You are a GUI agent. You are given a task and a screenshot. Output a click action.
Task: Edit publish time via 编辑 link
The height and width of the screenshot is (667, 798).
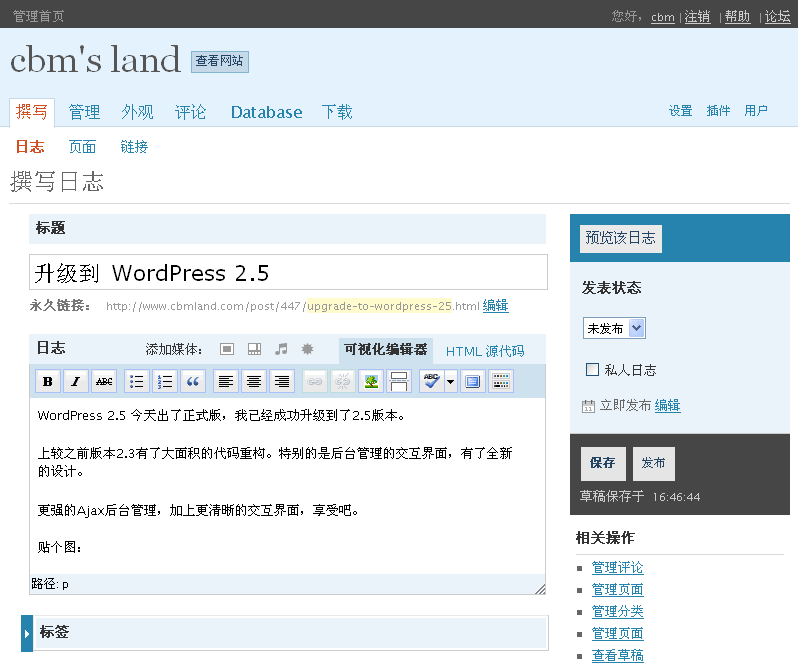click(668, 405)
